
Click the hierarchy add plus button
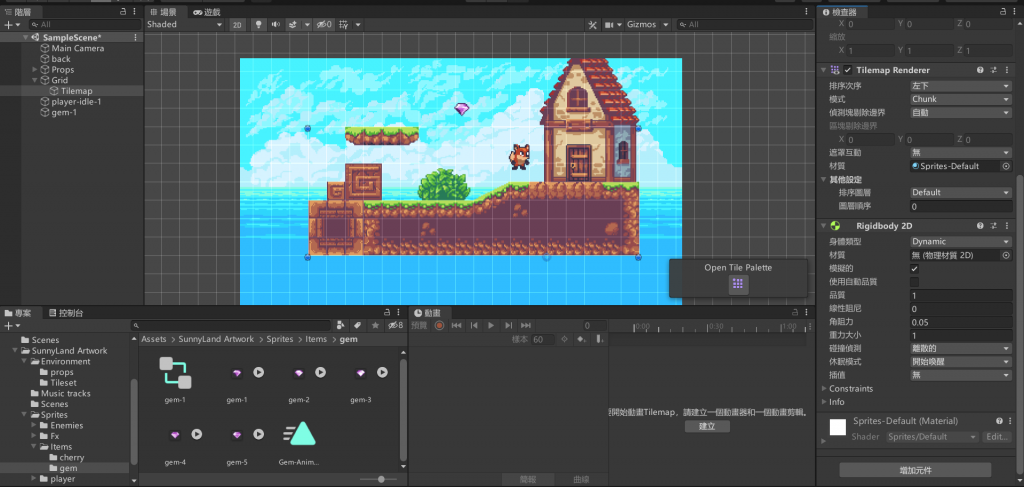point(8,24)
